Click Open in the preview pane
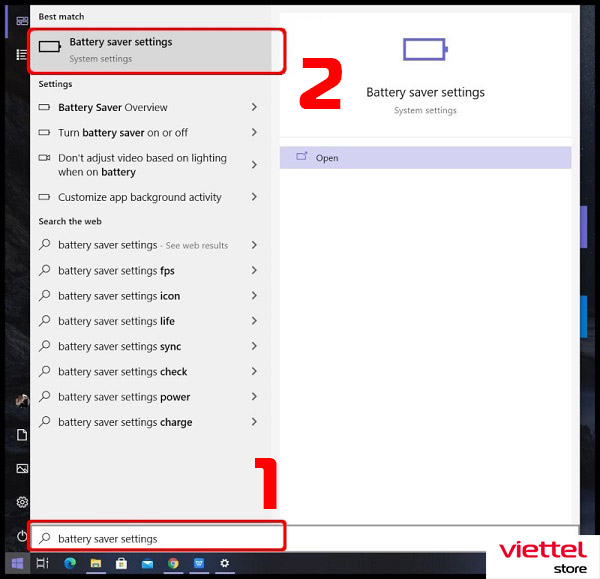The image size is (600, 579). tap(426, 158)
